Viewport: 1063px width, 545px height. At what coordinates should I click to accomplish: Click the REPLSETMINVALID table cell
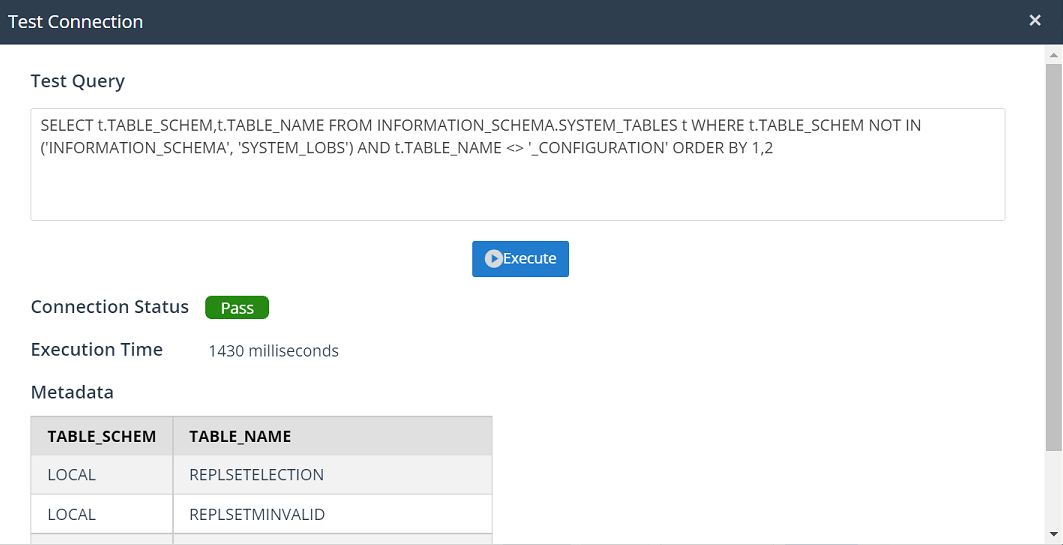point(257,514)
